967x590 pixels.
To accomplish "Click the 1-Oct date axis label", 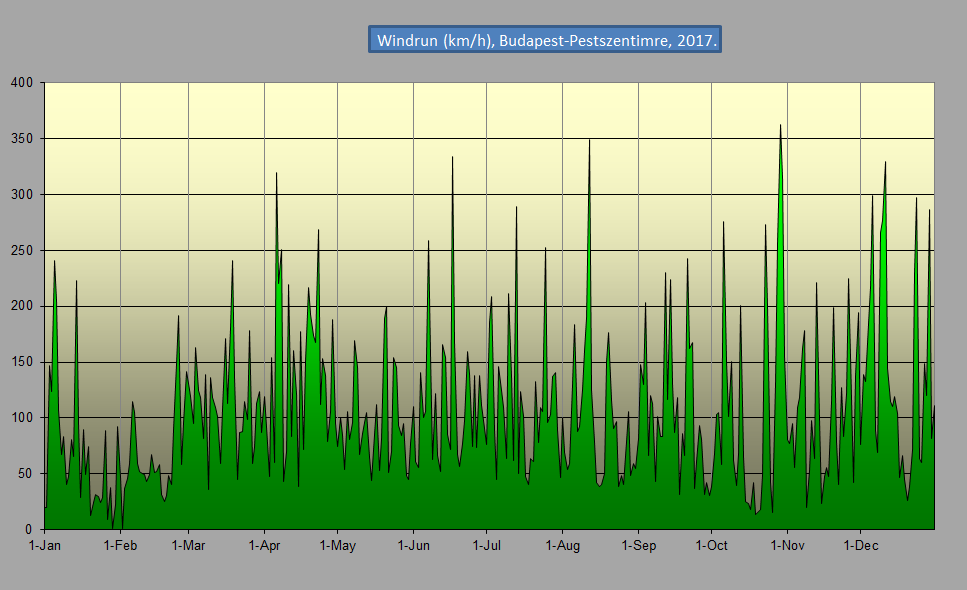I will 711,546.
